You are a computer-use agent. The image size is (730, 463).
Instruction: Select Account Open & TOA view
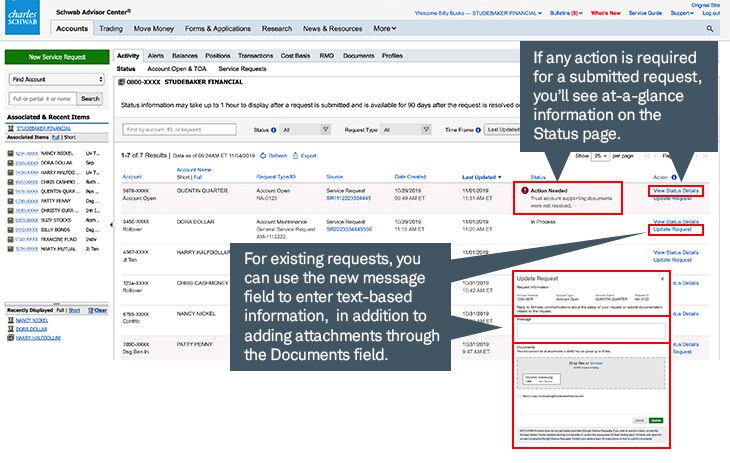[x=177, y=68]
